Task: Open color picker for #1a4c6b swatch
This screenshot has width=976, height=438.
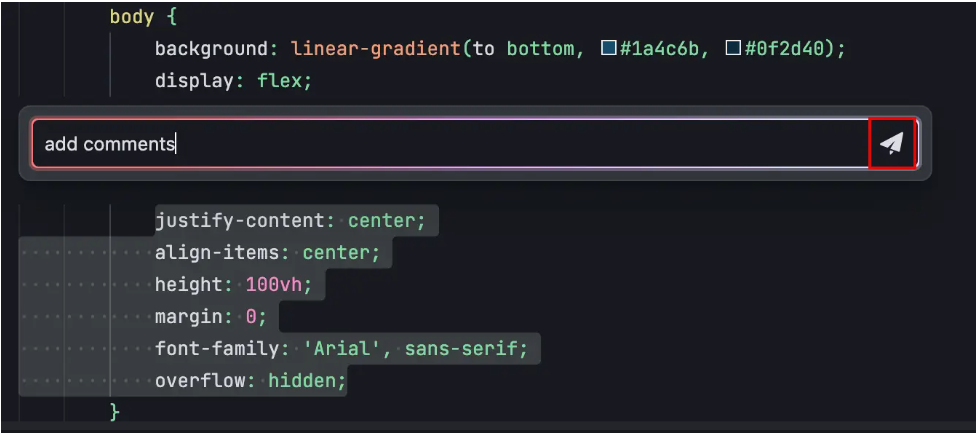Action: click(609, 48)
